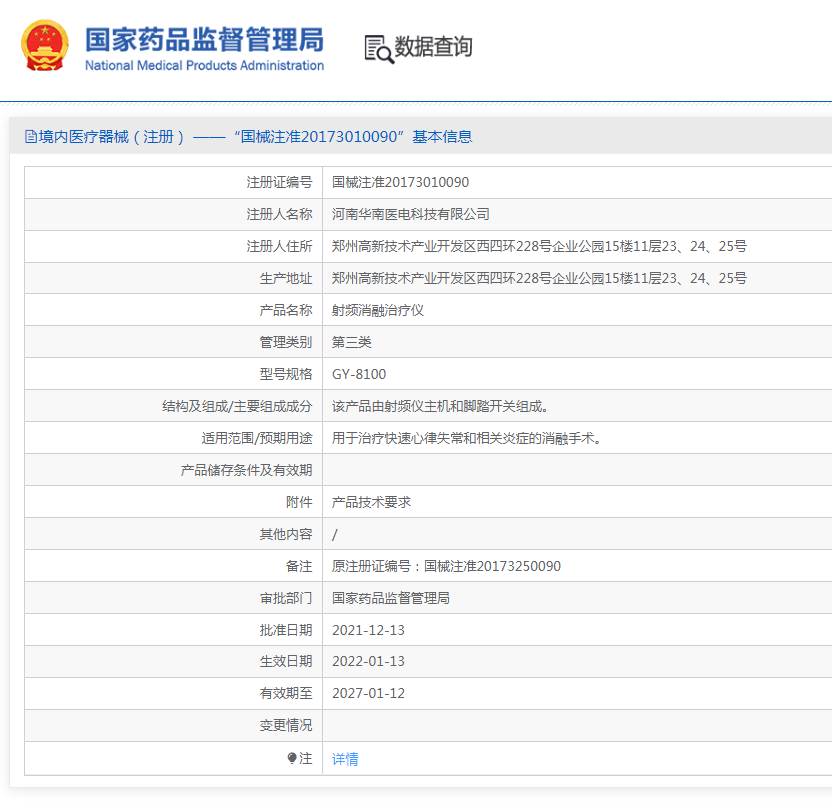Click the 产品名称 label
This screenshot has height=811, width=832.
pos(285,310)
